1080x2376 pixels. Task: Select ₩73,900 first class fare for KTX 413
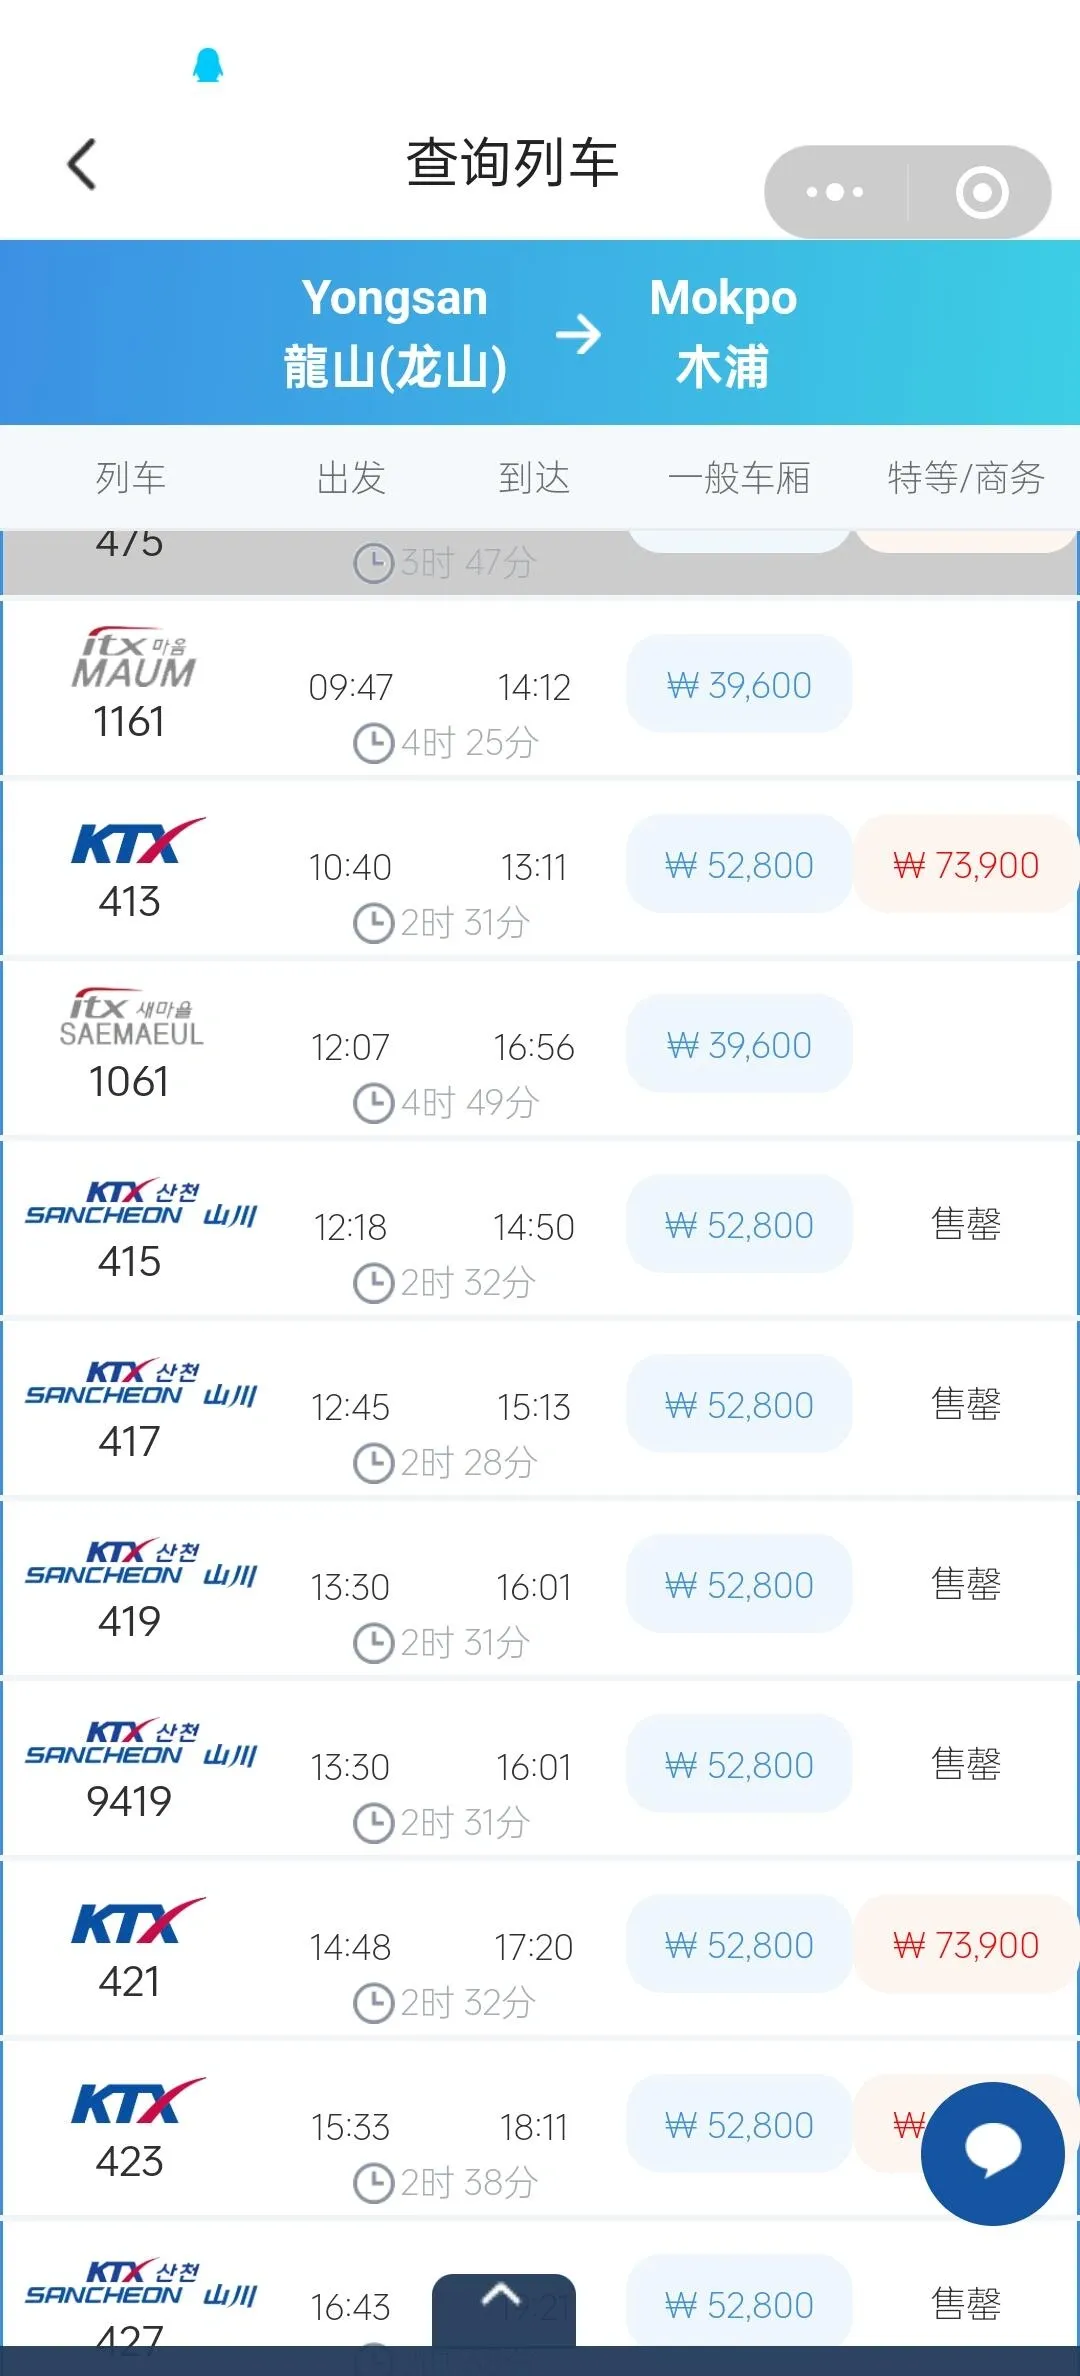click(965, 865)
